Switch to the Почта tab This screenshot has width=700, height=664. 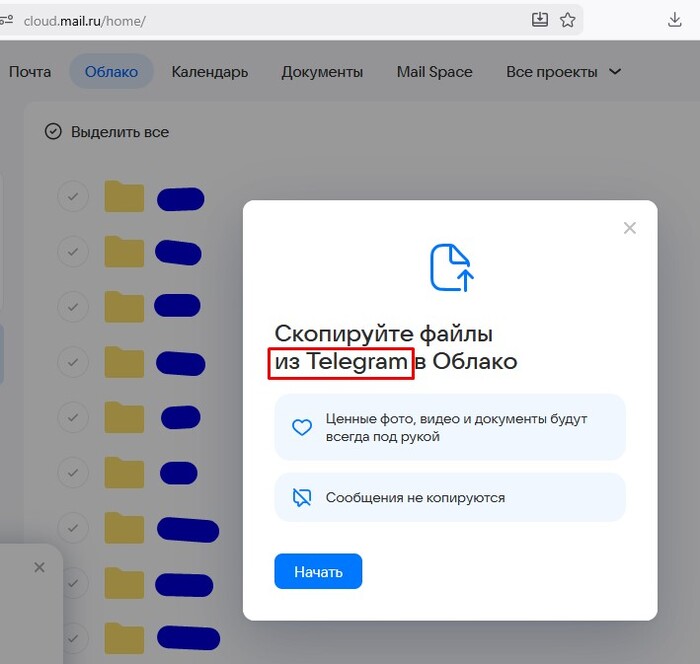click(x=30, y=72)
